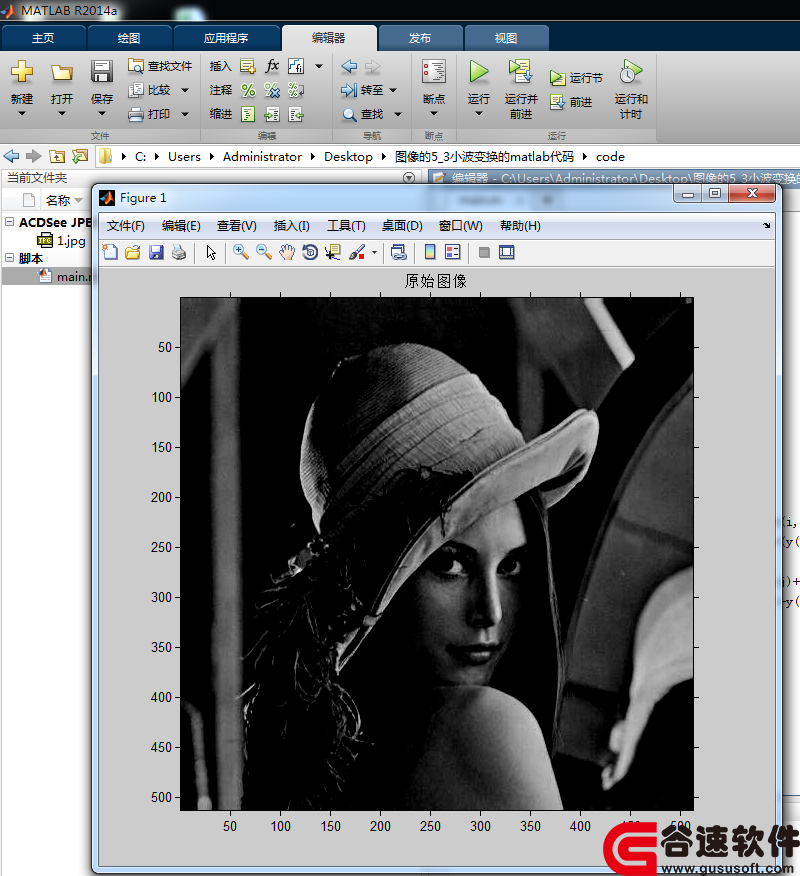This screenshot has height=876, width=800.
Task: Toggle the pan hand tool
Action: coord(287,252)
